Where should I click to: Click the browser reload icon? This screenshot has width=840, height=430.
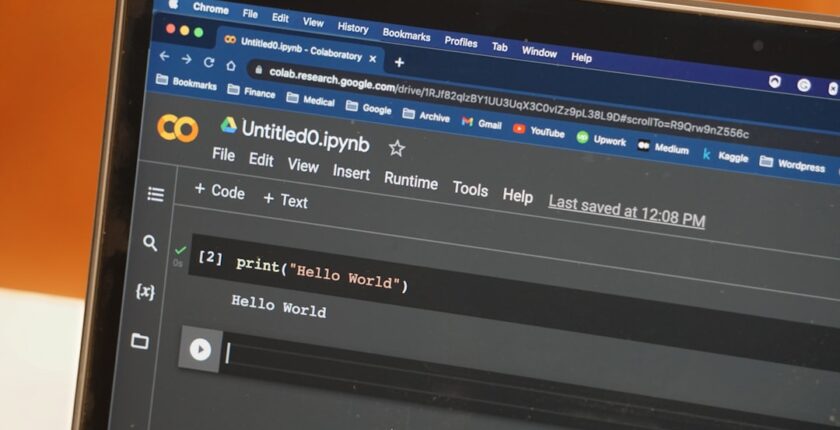[209, 61]
